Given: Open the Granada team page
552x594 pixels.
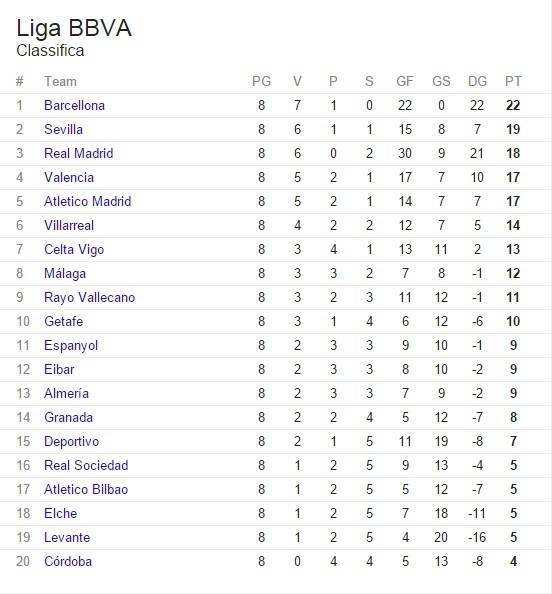Looking at the screenshot, I should (68, 417).
